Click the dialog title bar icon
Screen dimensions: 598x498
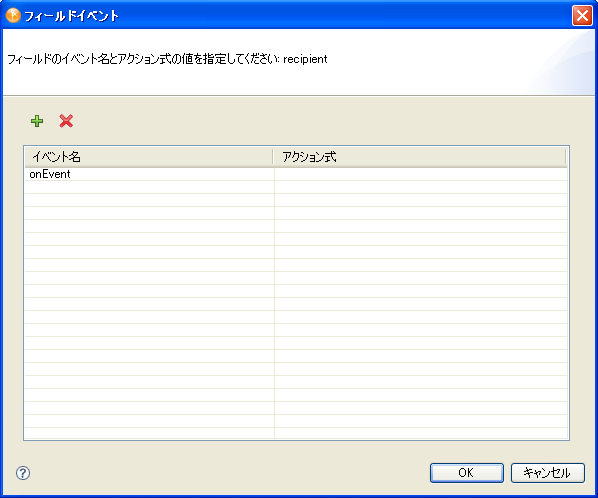13,16
